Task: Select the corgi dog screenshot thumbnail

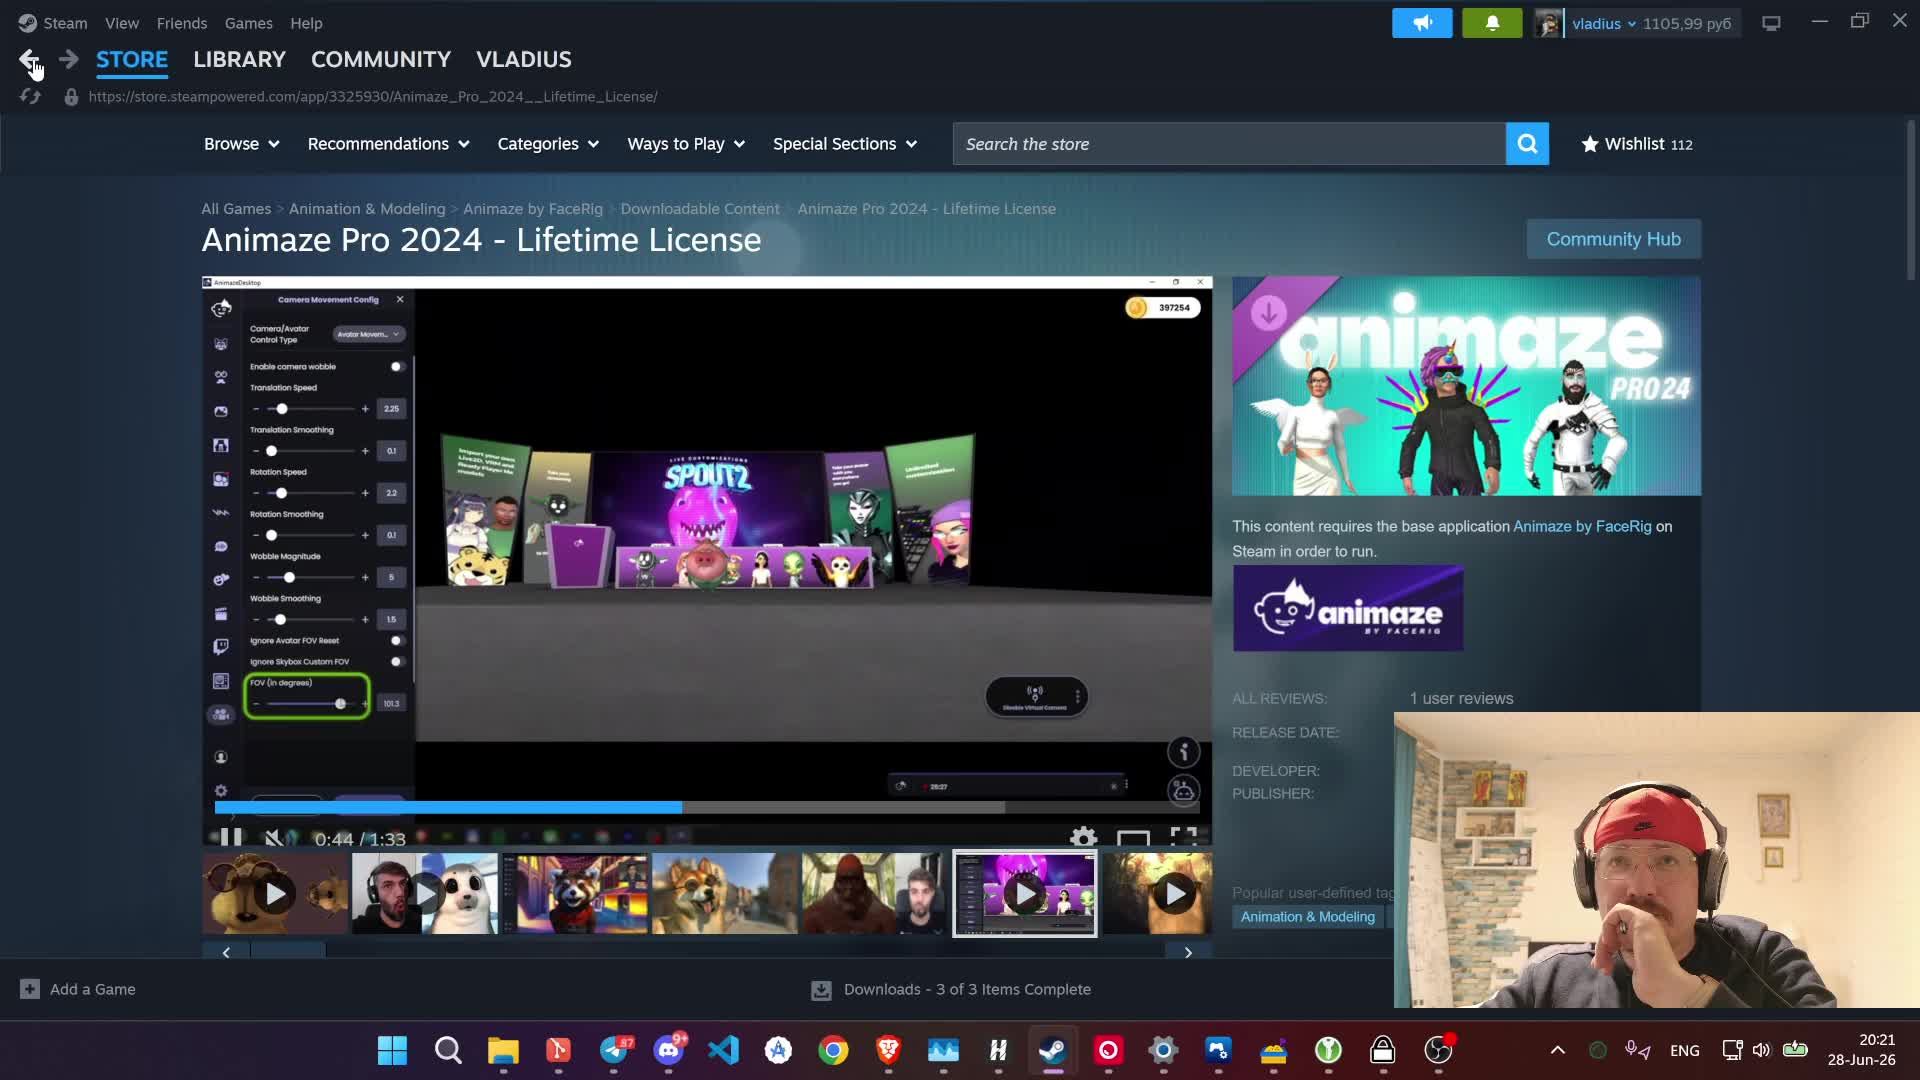Action: click(725, 894)
